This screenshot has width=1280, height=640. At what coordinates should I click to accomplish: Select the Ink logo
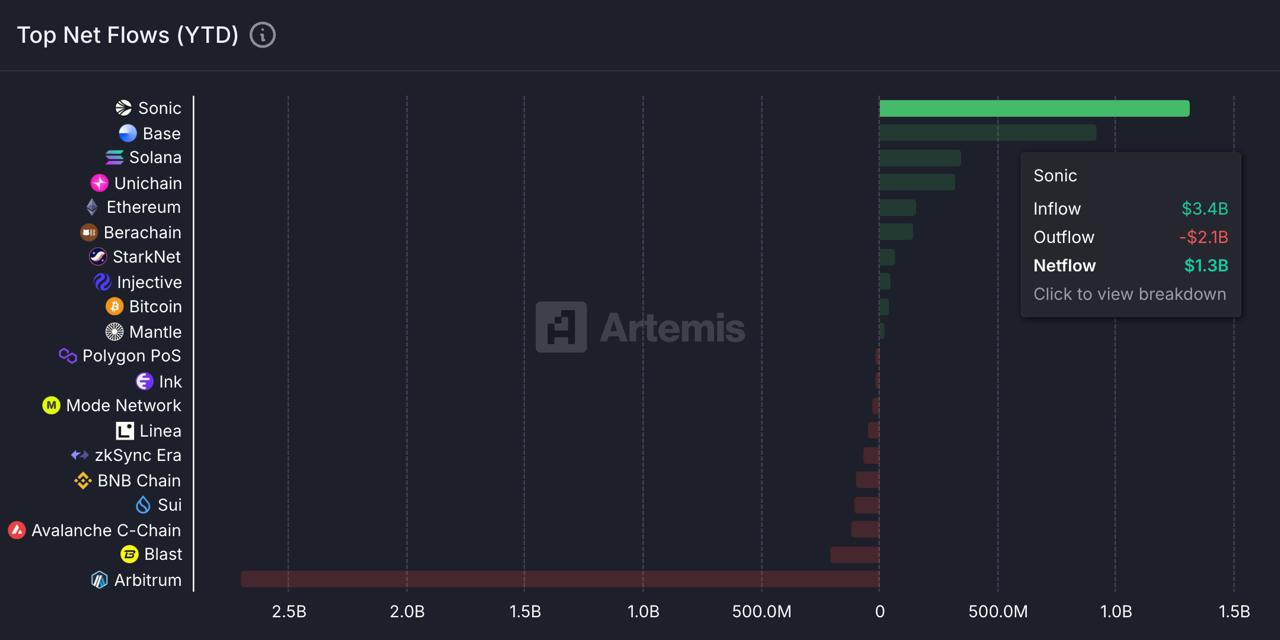tap(144, 381)
